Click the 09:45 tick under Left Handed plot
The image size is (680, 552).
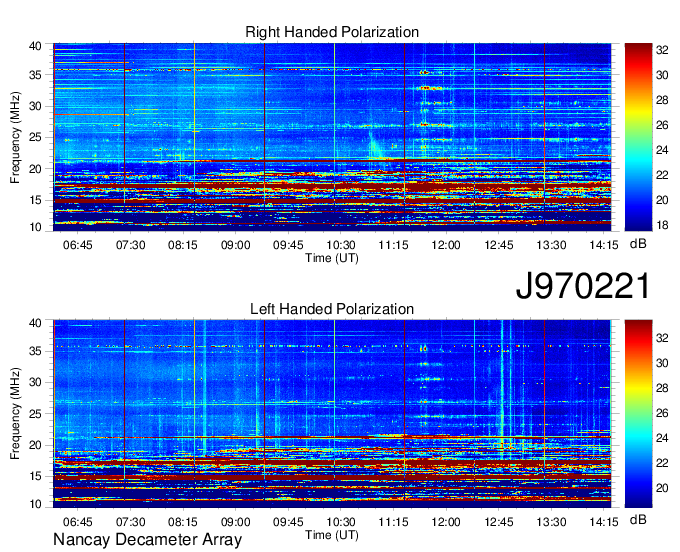pos(288,522)
